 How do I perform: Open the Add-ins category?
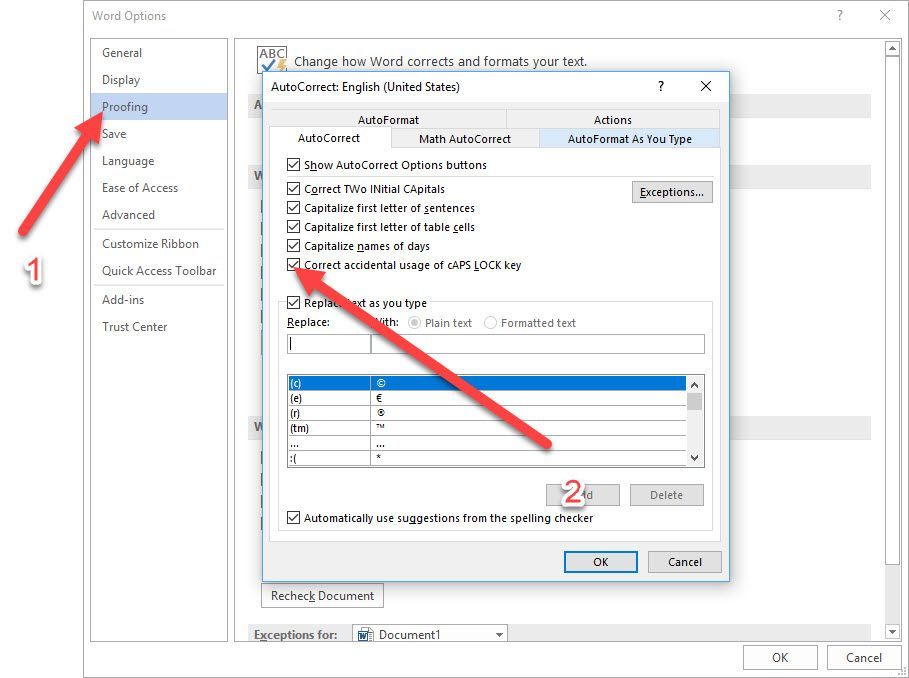point(159,300)
